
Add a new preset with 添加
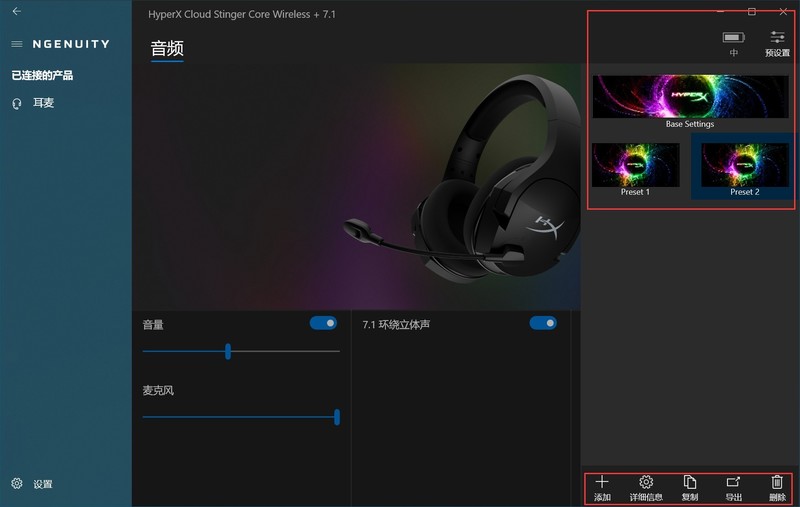602,488
